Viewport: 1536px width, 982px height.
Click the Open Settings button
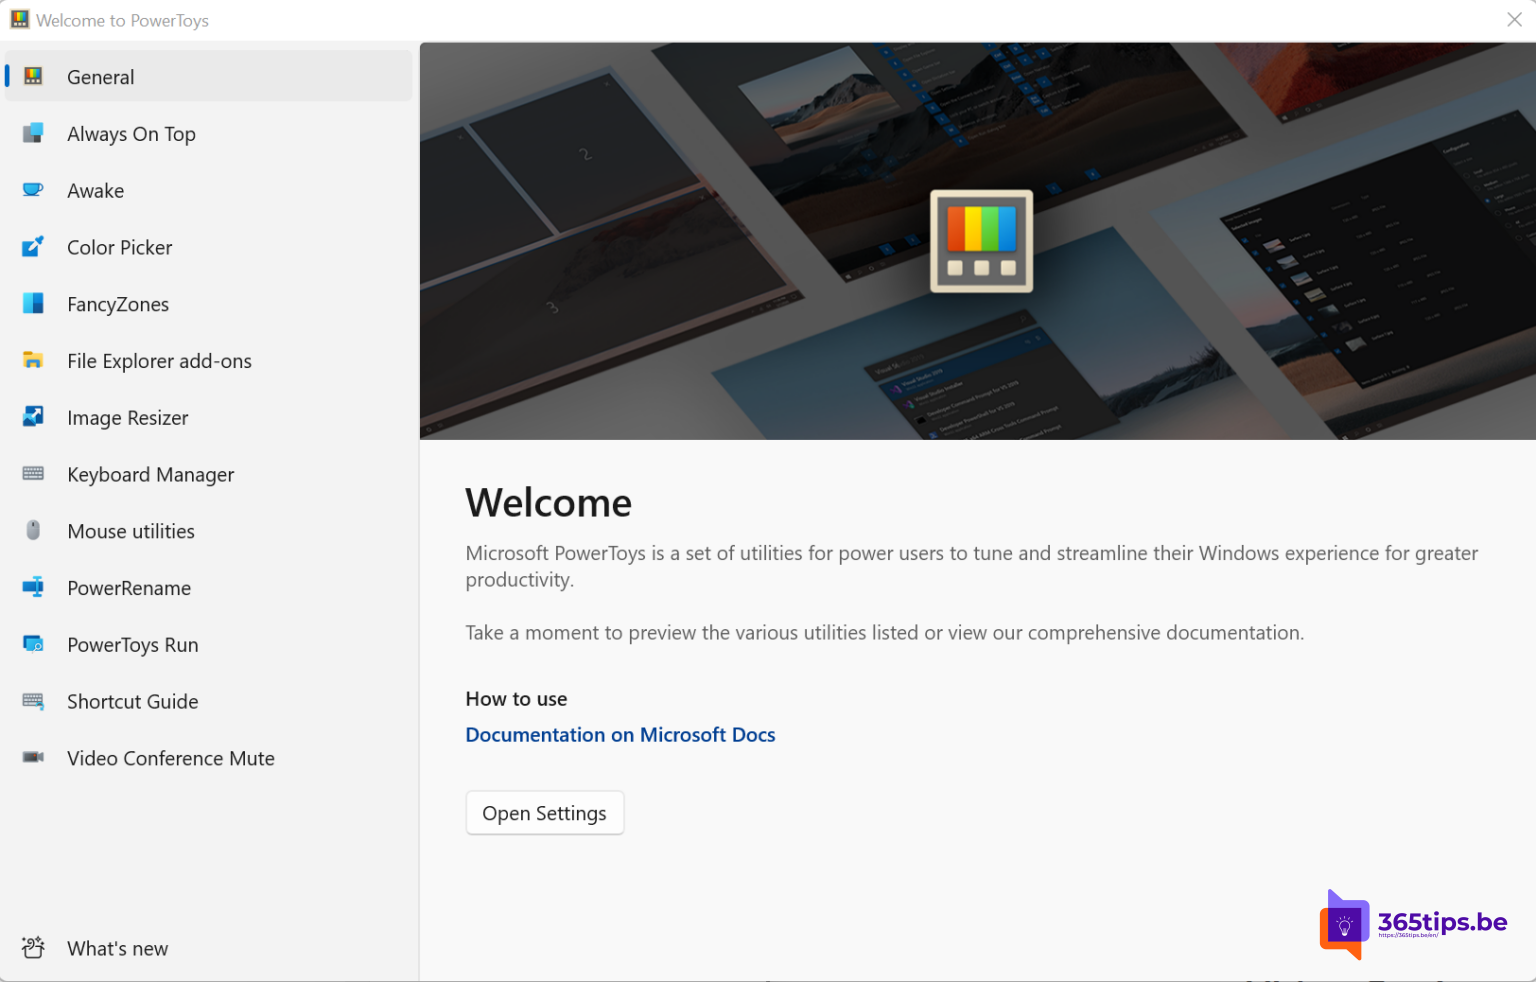click(x=544, y=812)
